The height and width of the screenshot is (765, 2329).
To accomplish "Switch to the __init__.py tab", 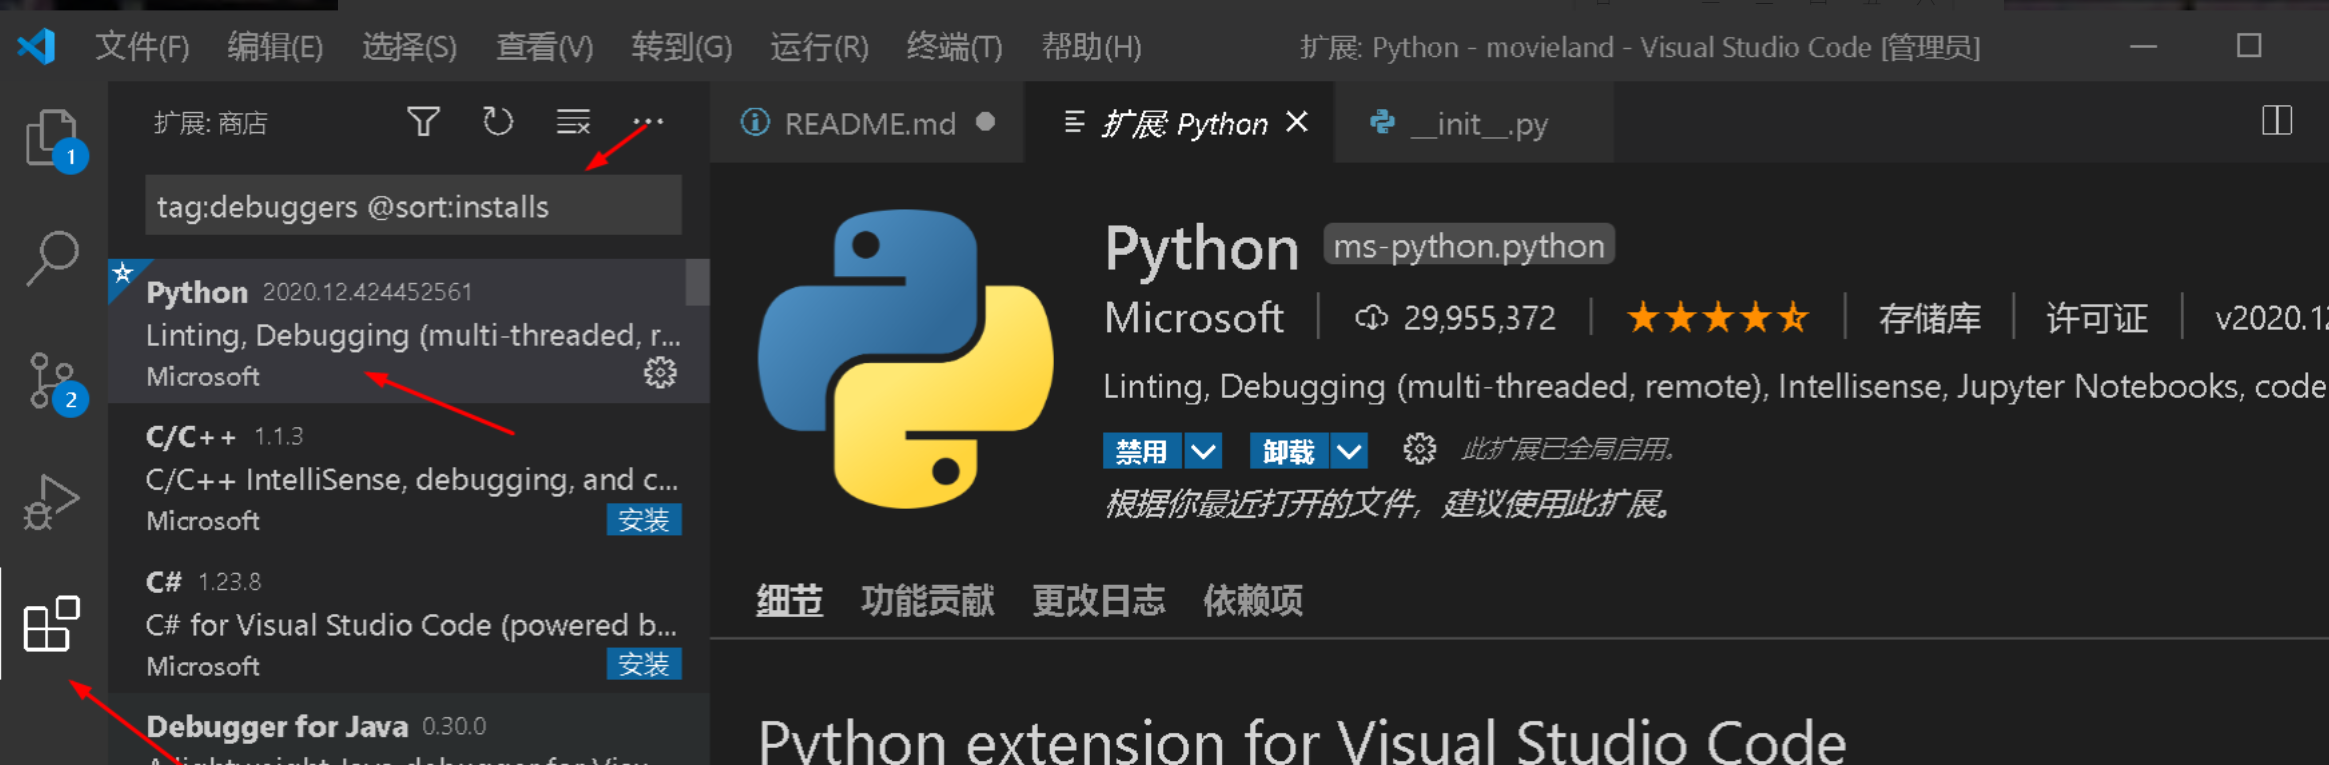I will 1473,122.
